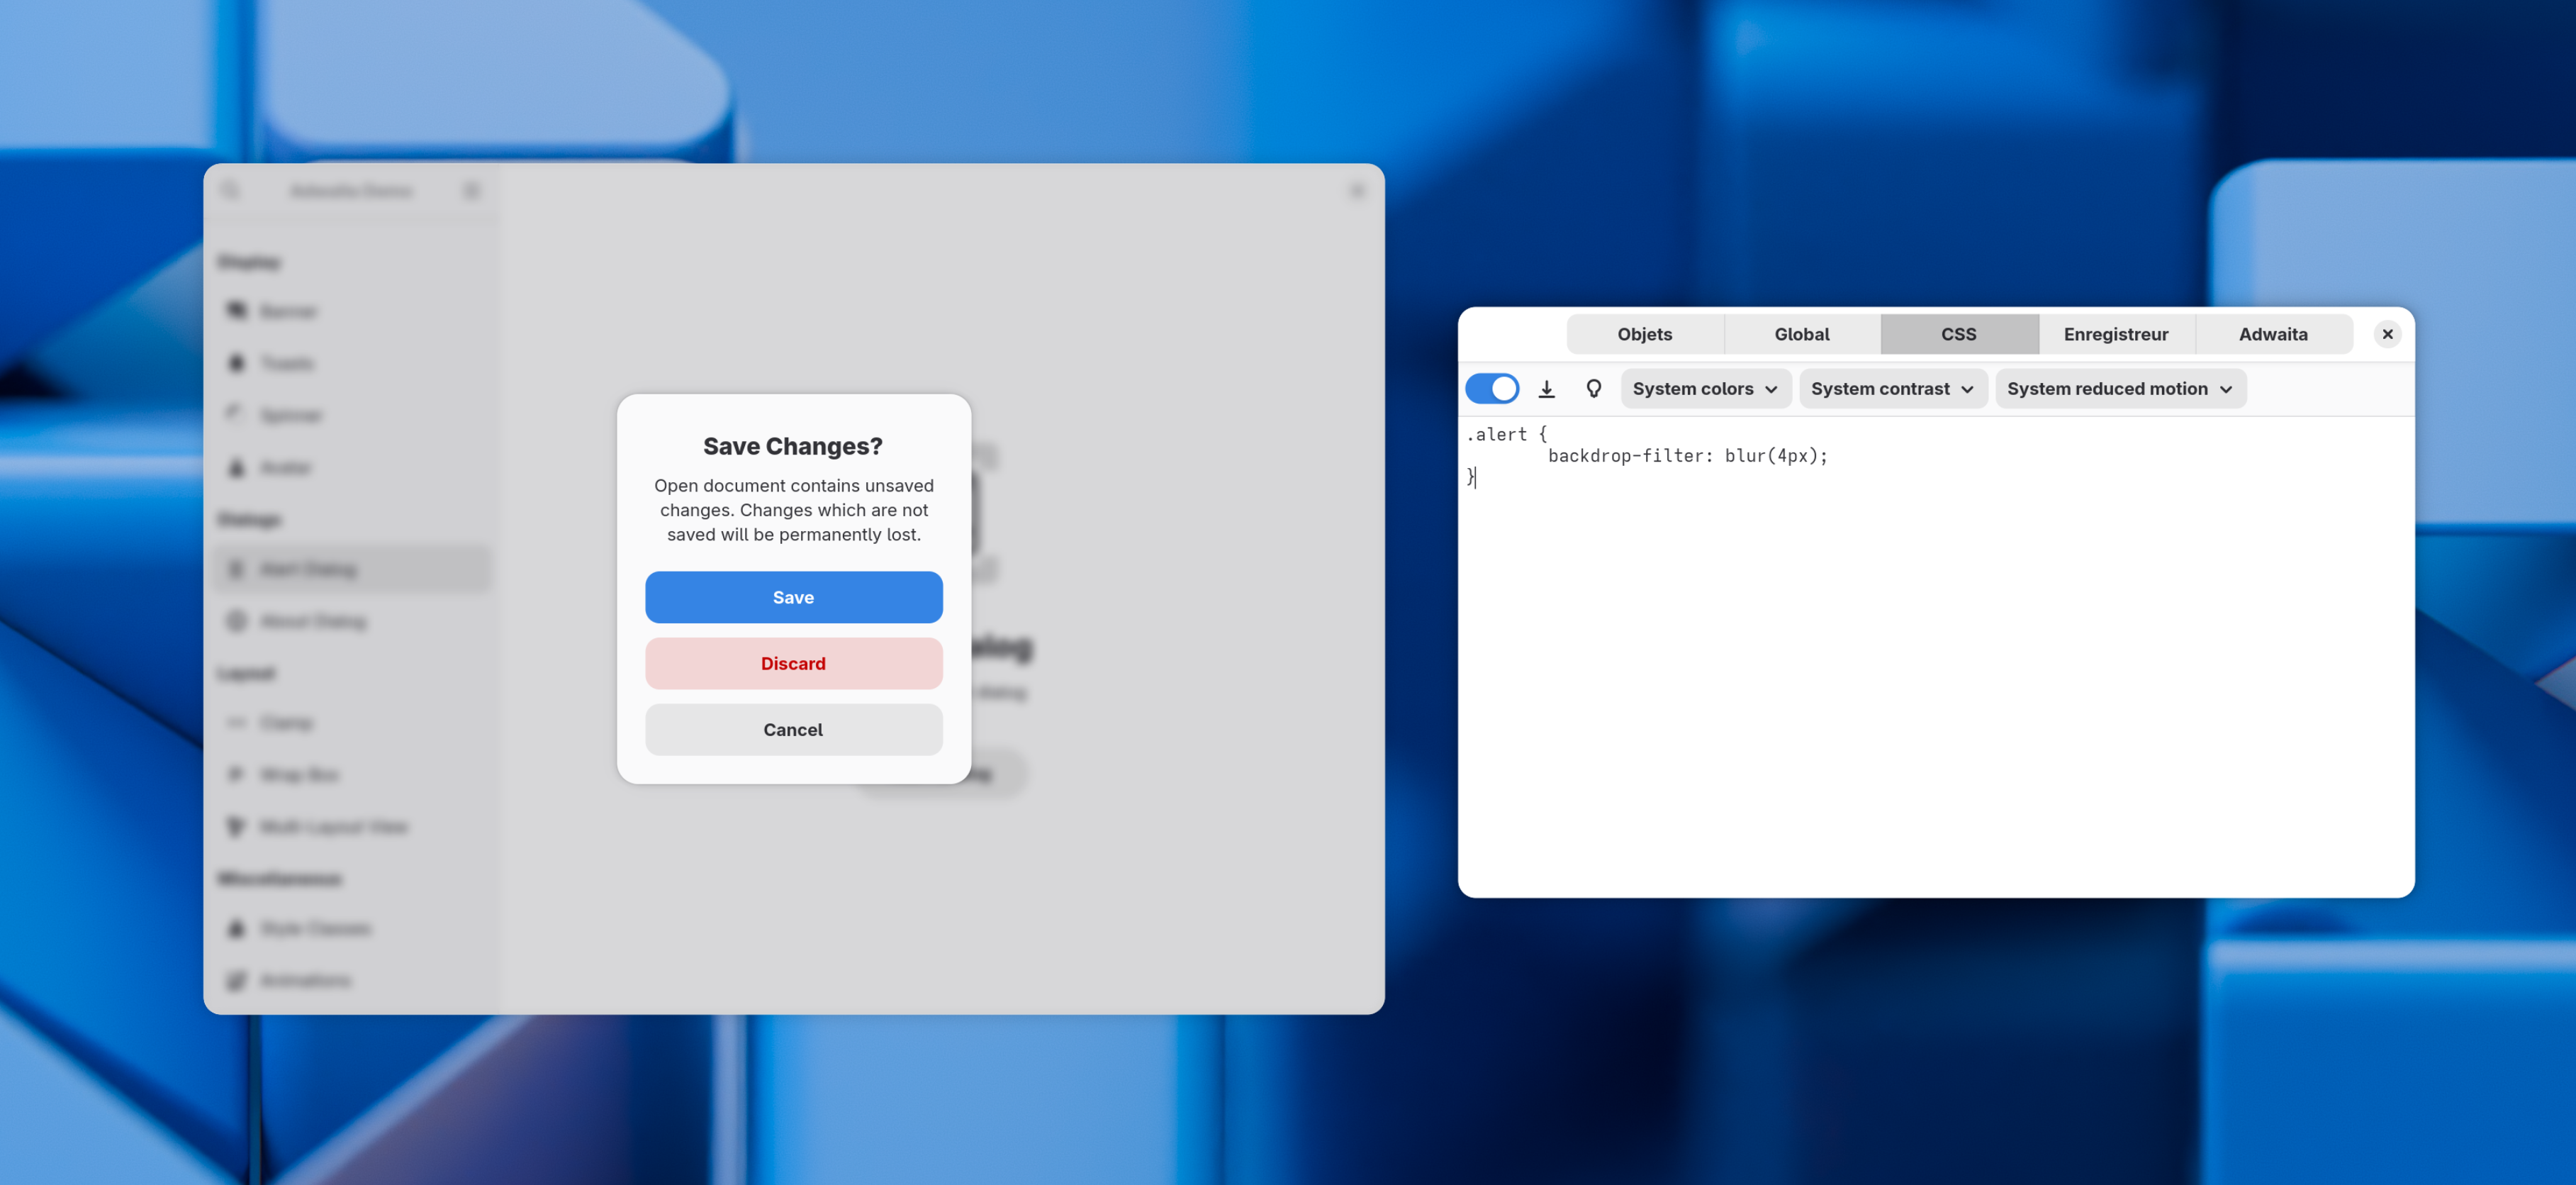
Task: Close the inspector window with the X
Action: coord(2387,334)
